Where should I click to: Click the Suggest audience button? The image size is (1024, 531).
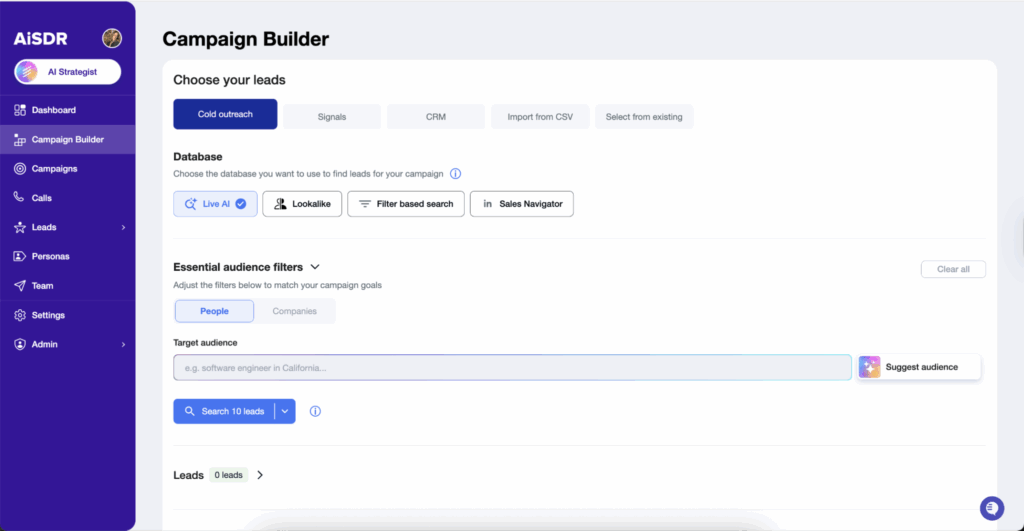(x=919, y=367)
